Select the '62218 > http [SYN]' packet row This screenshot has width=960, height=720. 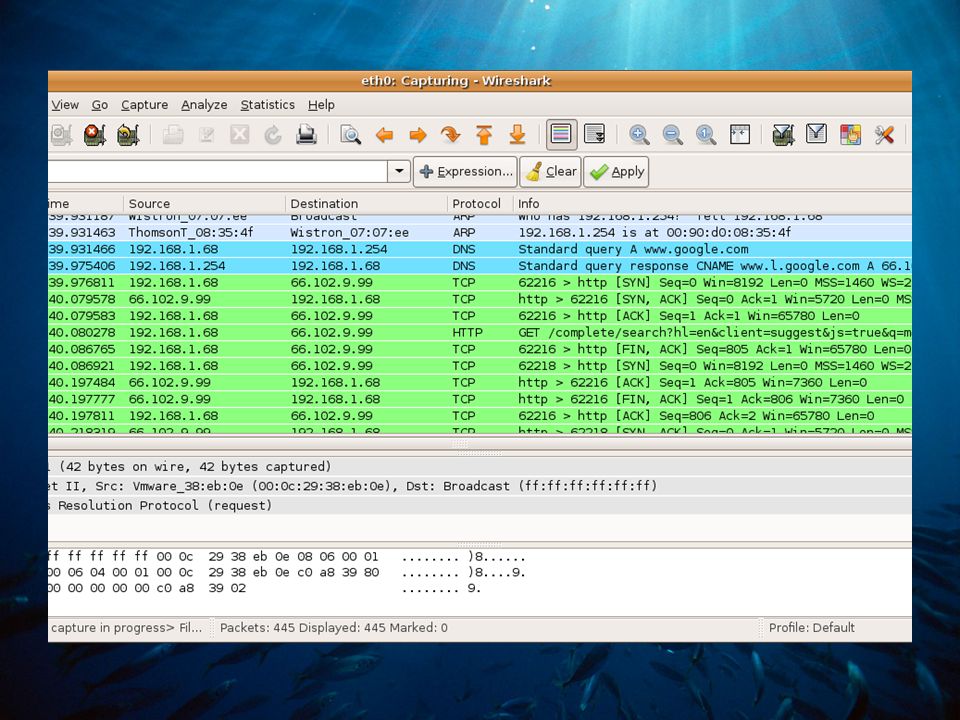coord(479,366)
